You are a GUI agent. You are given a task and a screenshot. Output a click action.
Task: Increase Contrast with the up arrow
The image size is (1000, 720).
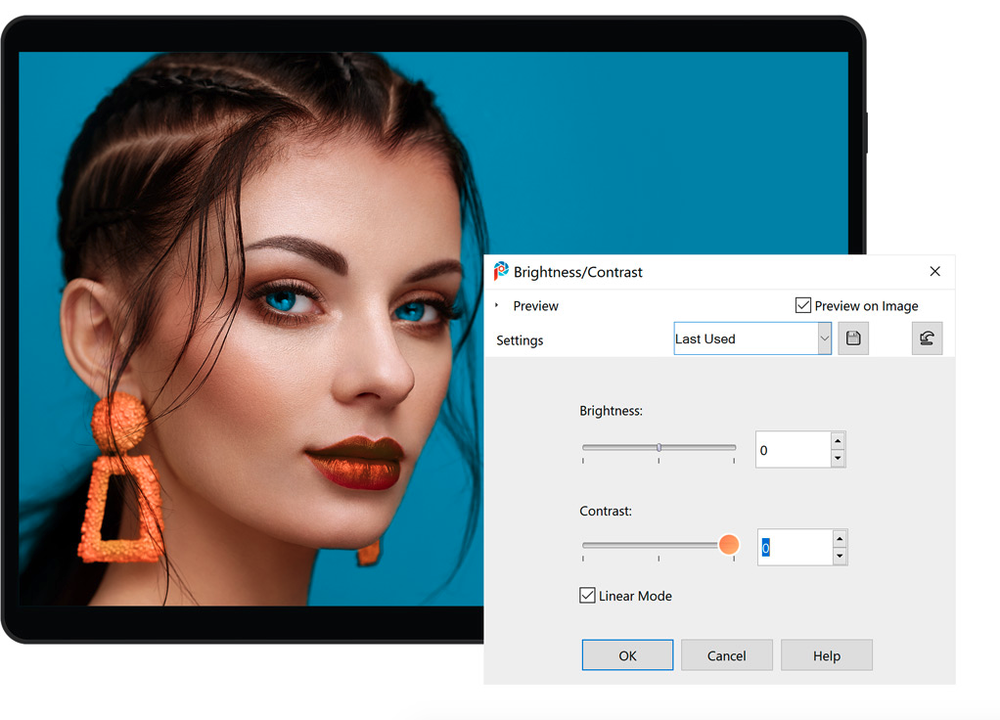pyautogui.click(x=839, y=539)
